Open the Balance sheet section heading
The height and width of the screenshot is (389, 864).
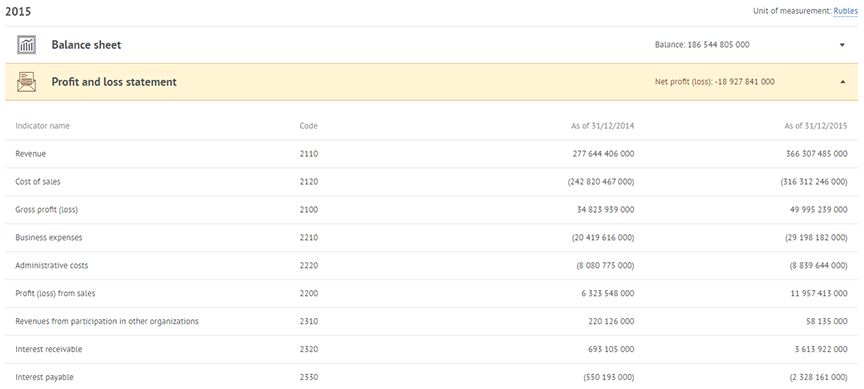click(x=87, y=45)
